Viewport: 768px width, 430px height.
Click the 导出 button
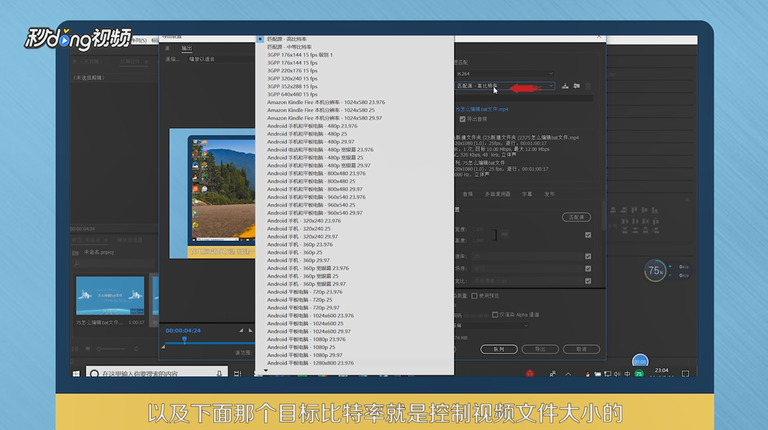click(x=540, y=349)
